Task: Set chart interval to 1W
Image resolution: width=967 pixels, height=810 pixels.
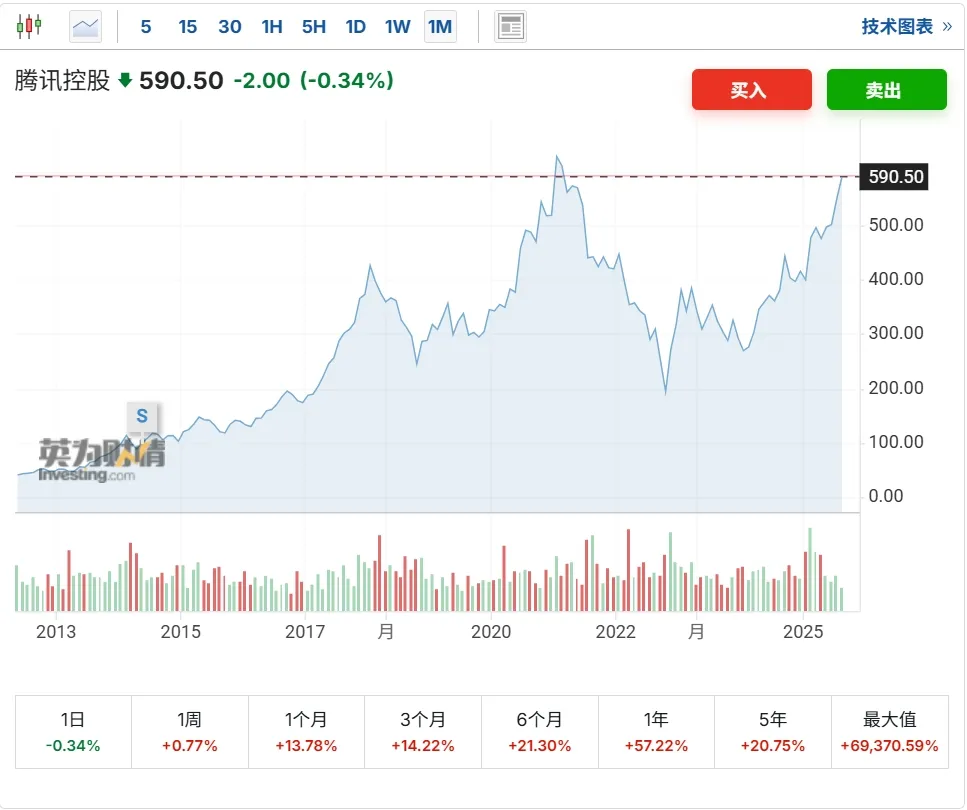Action: click(x=398, y=27)
